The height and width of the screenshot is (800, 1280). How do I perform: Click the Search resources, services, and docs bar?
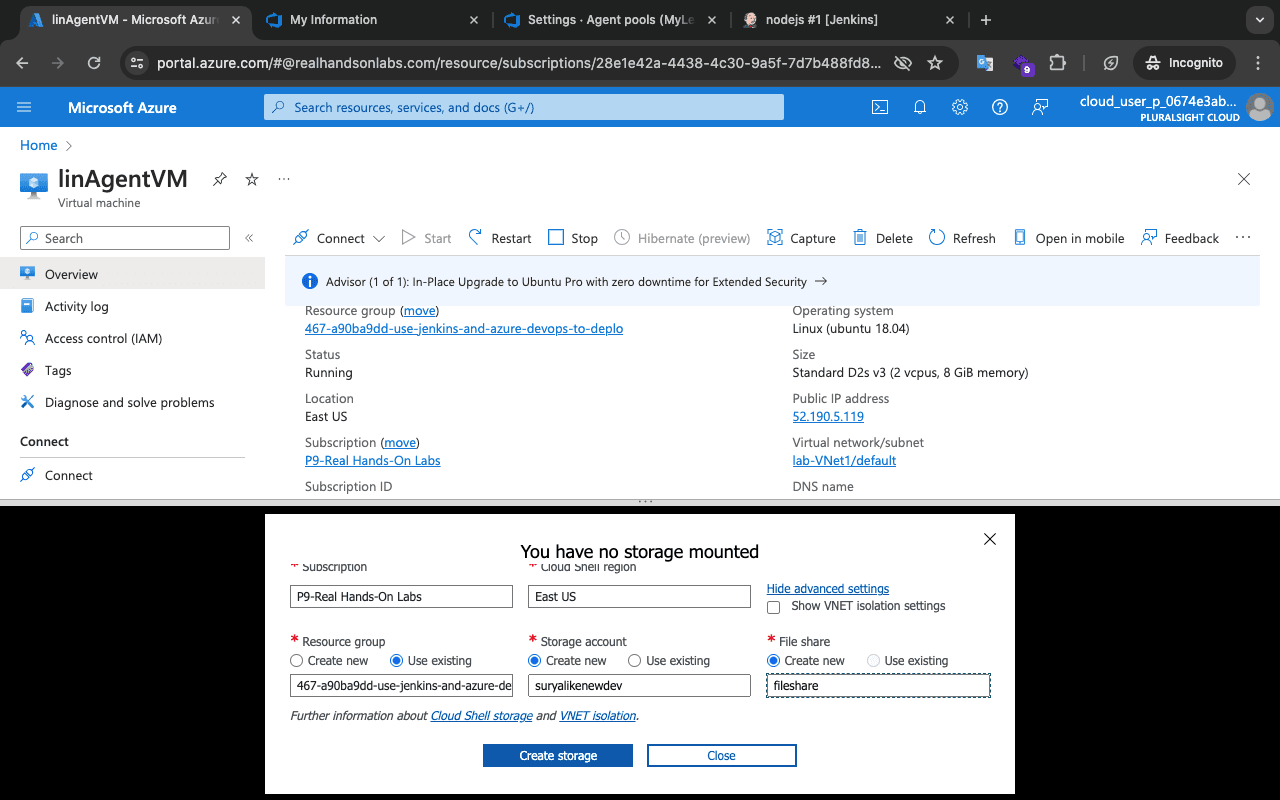tap(524, 107)
